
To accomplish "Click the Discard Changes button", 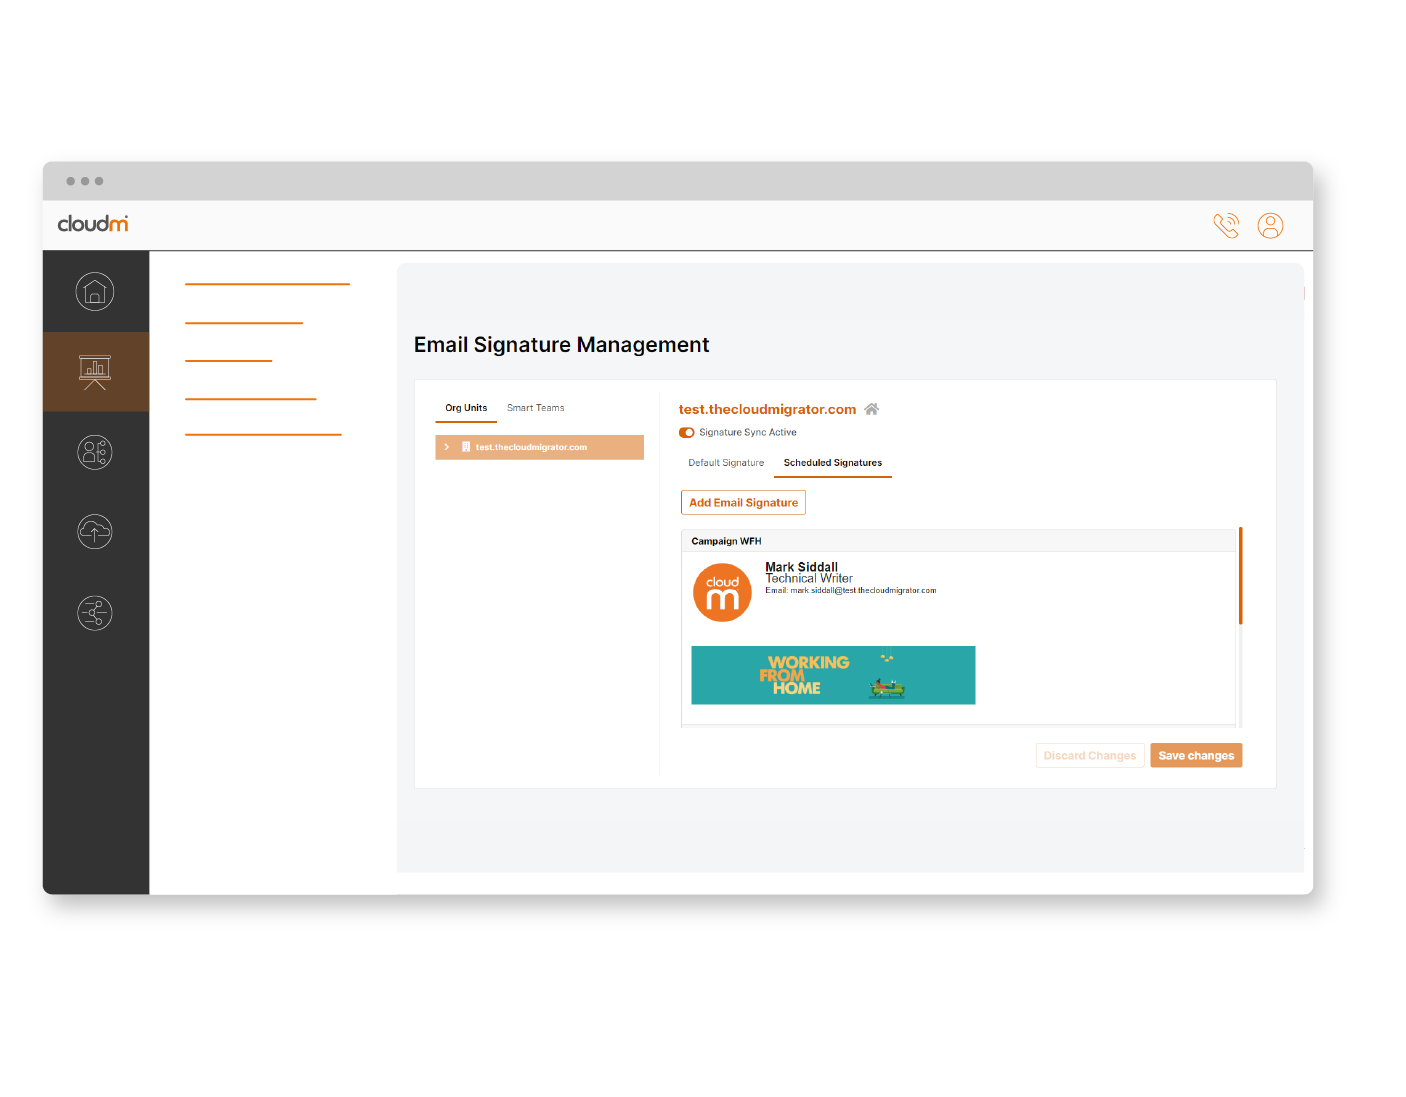I will (x=1090, y=756).
